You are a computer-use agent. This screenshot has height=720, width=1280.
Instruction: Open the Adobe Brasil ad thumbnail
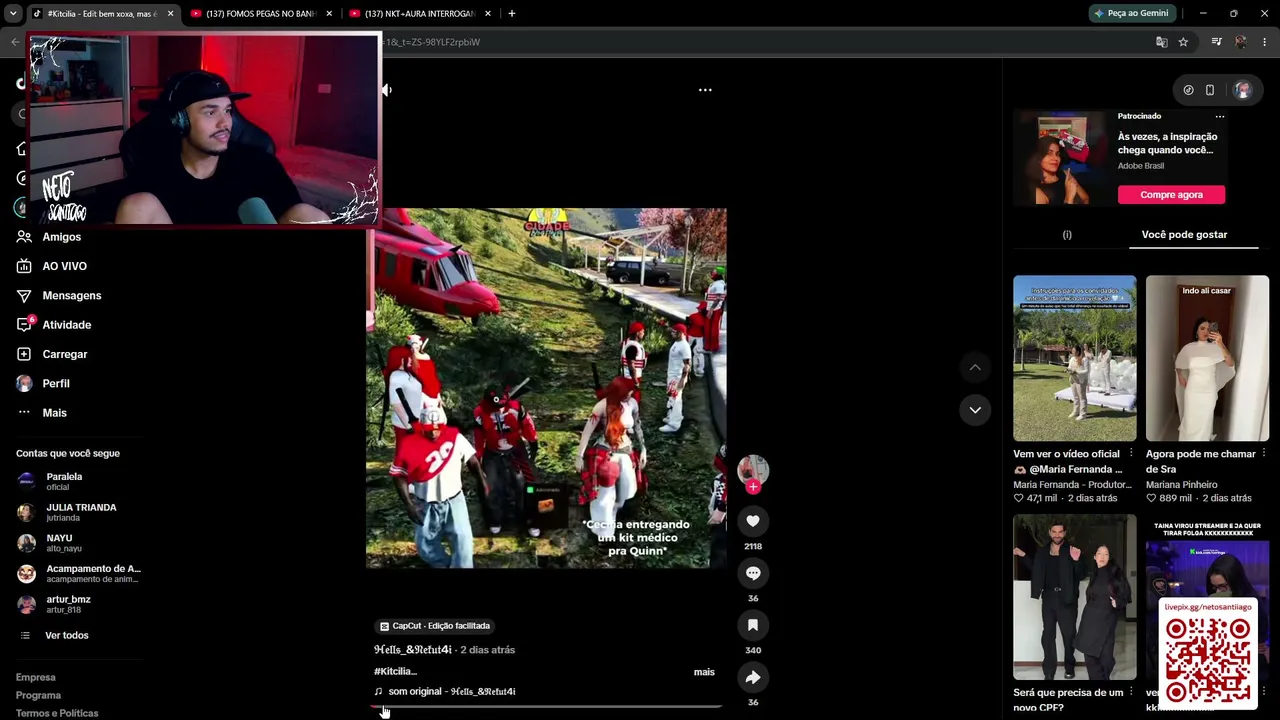(x=1062, y=158)
